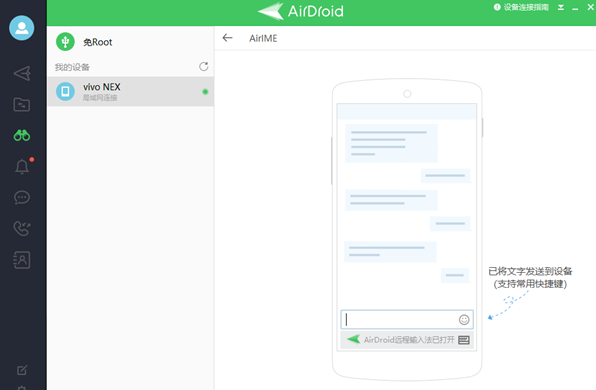The image size is (596, 390).
Task: Click the 我的设备 section label
Action: click(72, 67)
